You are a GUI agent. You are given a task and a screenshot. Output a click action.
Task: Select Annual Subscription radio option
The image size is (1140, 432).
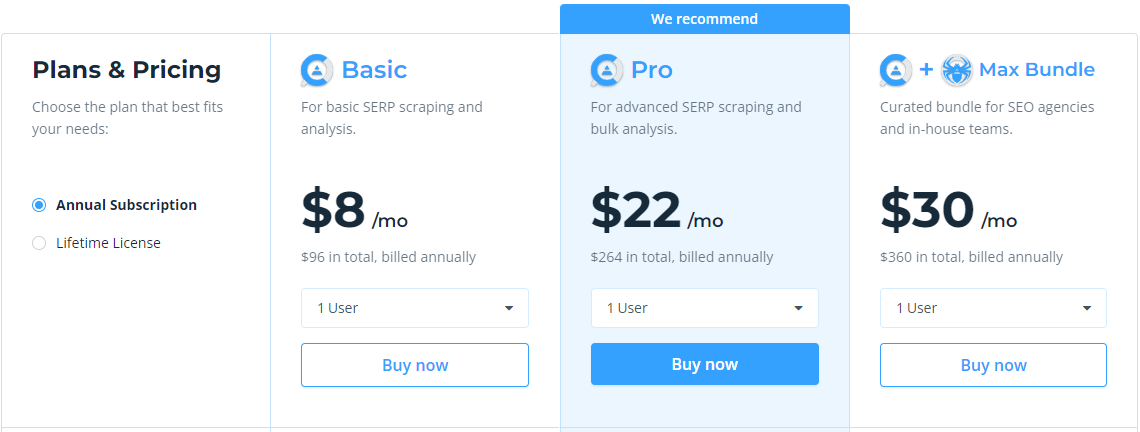click(39, 205)
